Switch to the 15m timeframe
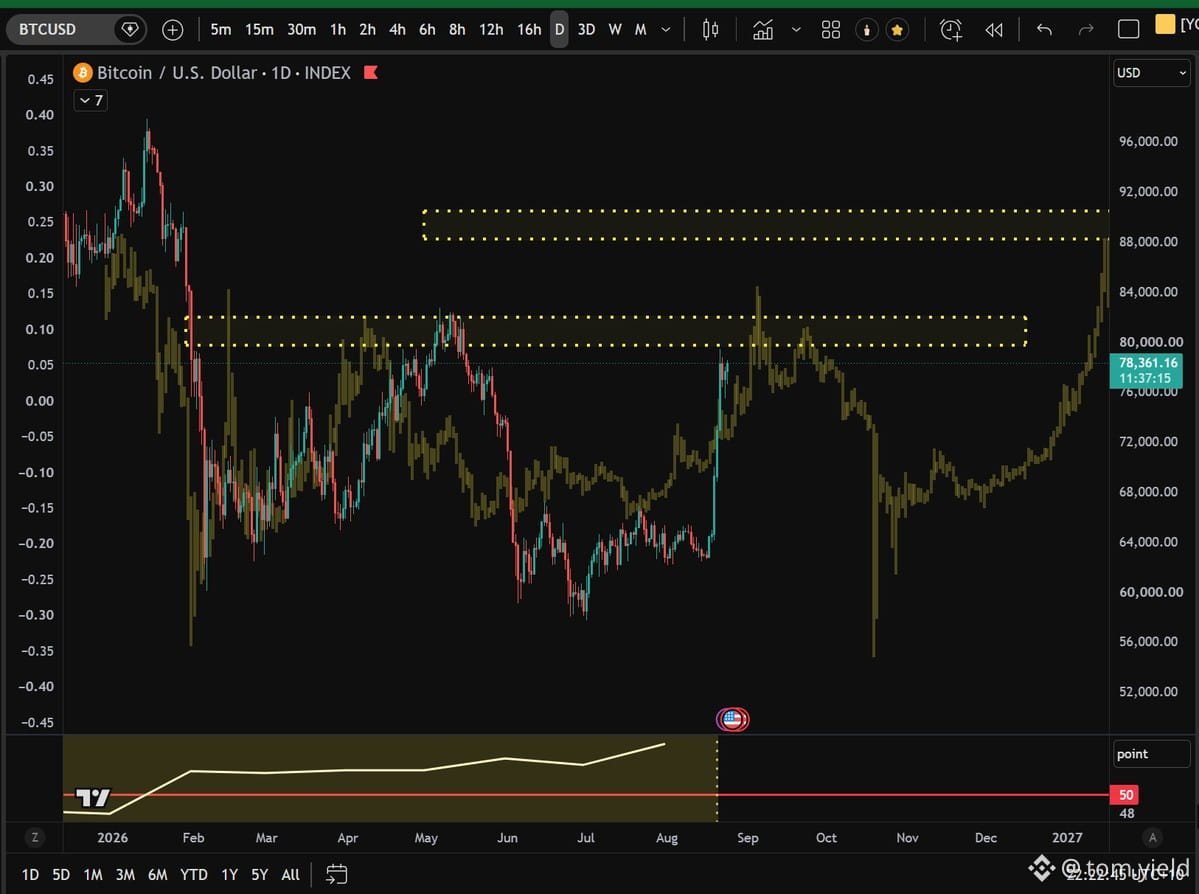Screen dimensions: 1199x894 [x=259, y=29]
